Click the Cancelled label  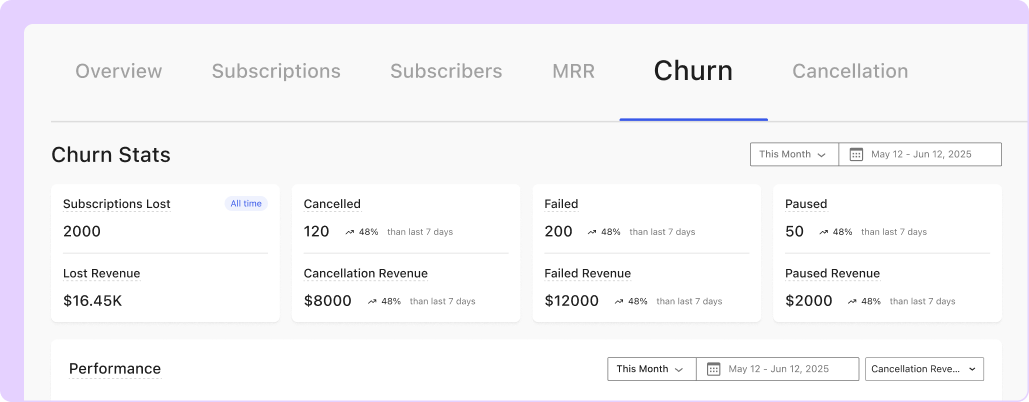332,204
